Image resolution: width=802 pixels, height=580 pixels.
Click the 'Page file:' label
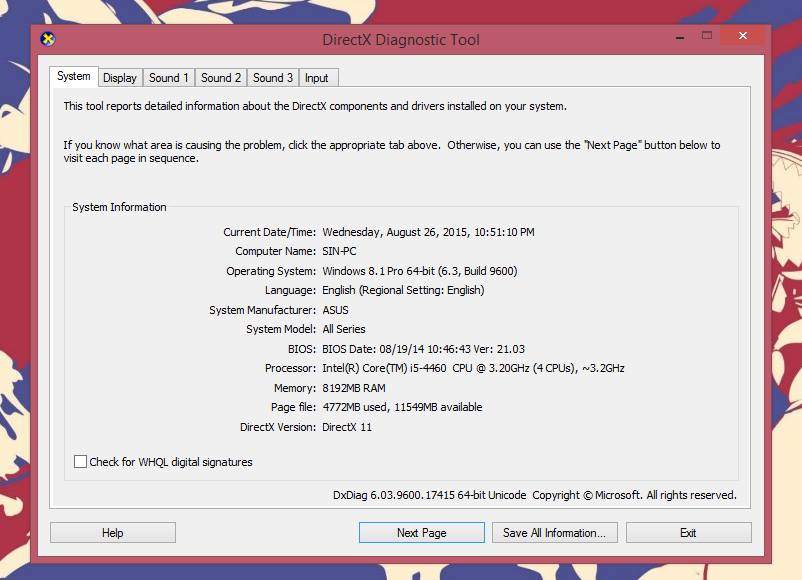pyautogui.click(x=294, y=407)
